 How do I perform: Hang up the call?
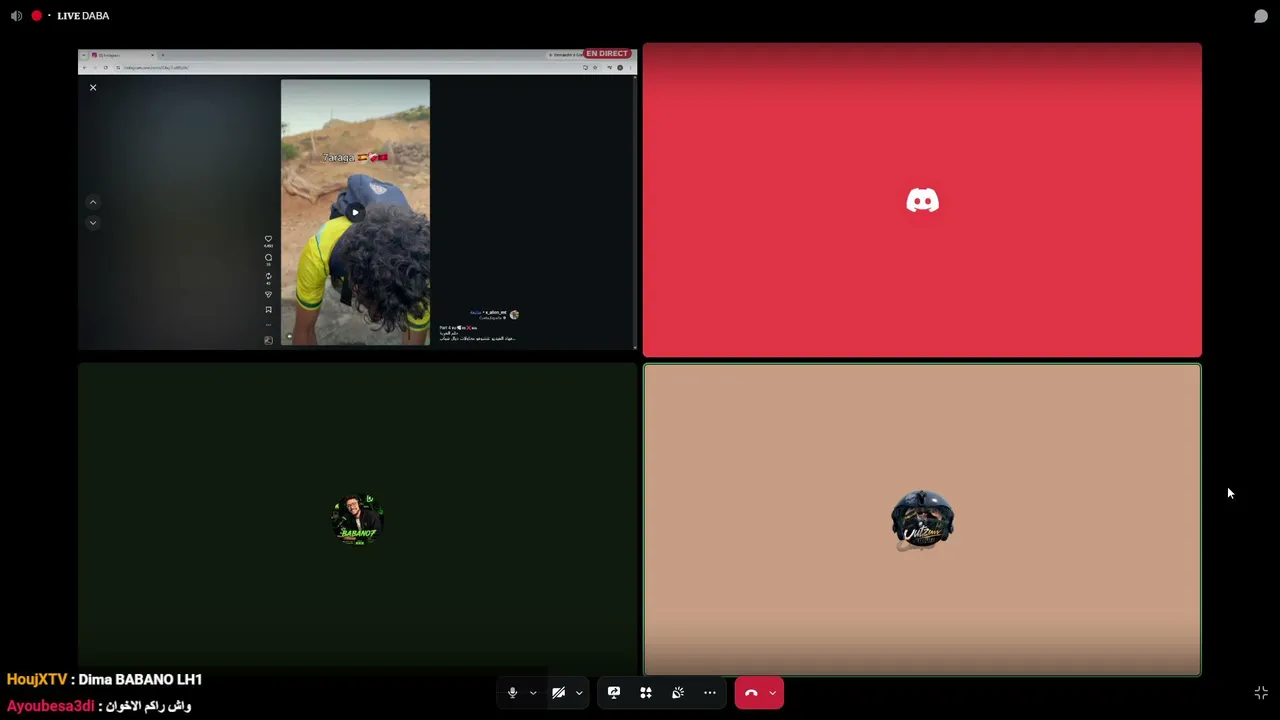point(751,693)
